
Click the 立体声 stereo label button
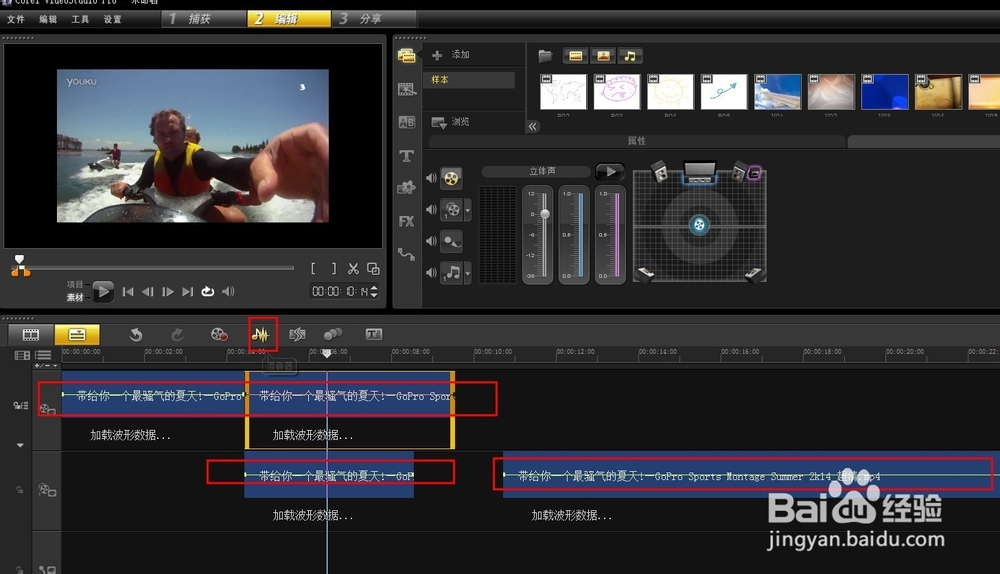tap(536, 171)
